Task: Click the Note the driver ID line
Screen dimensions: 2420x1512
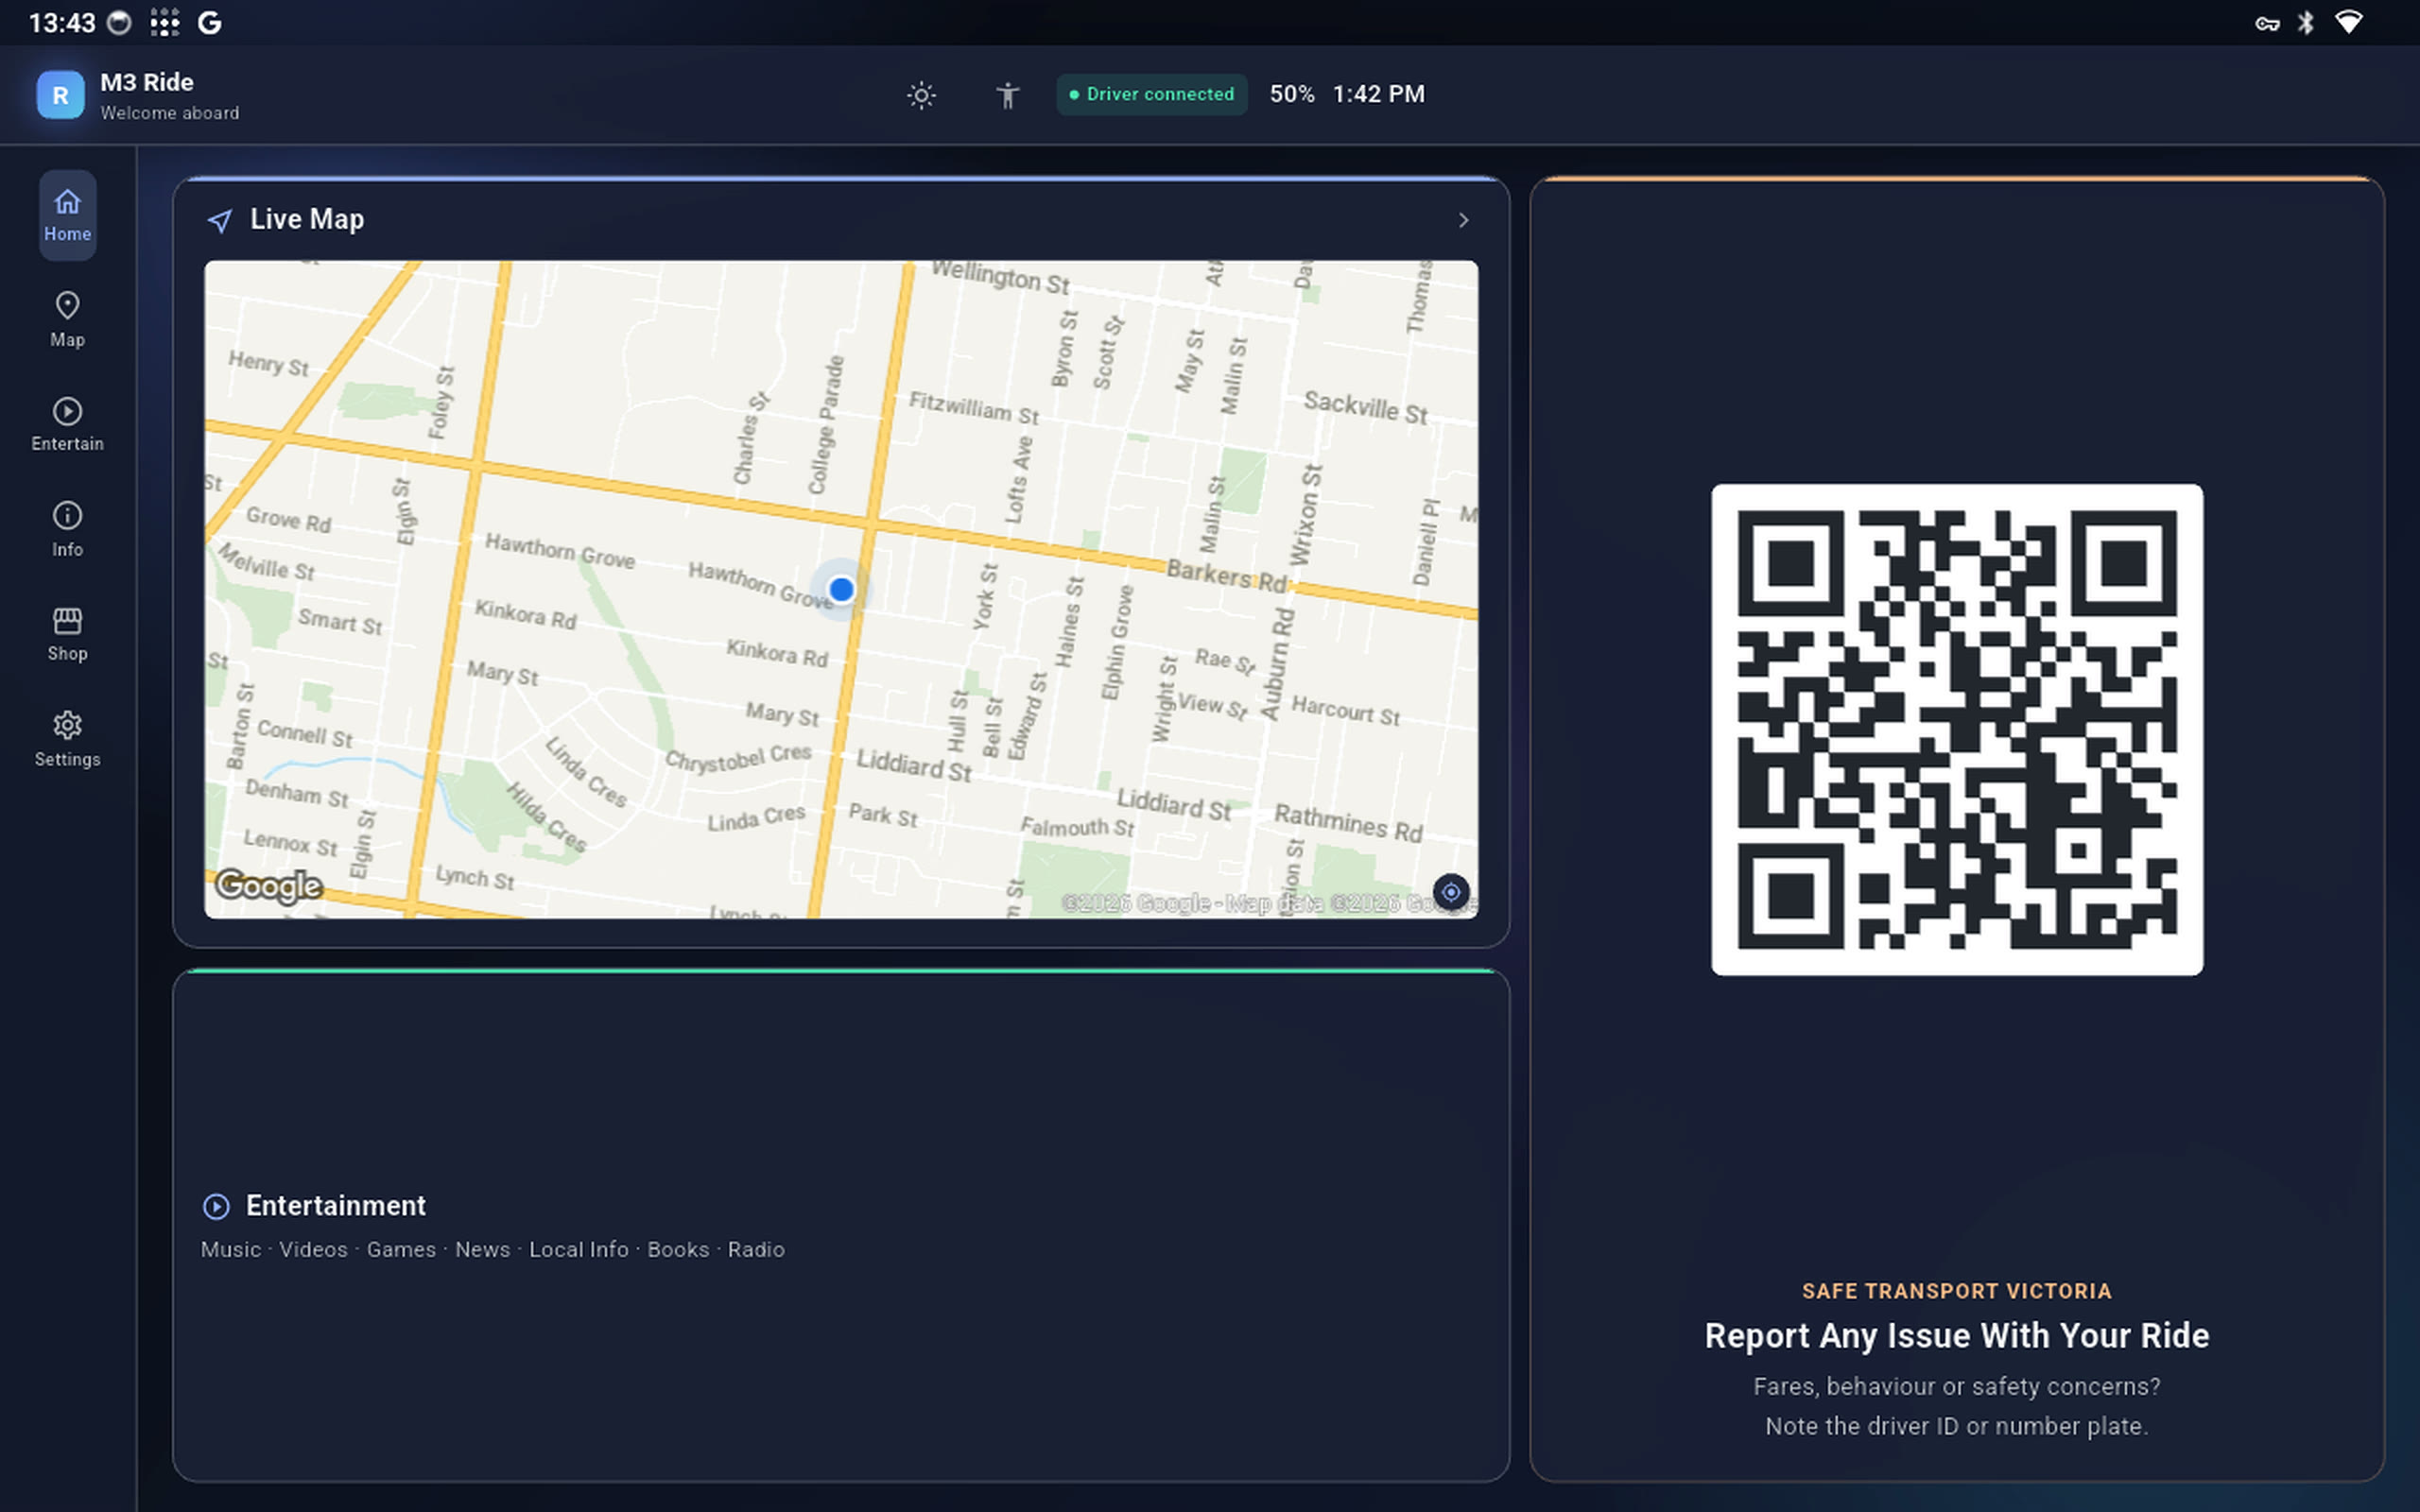Action: [1956, 1426]
